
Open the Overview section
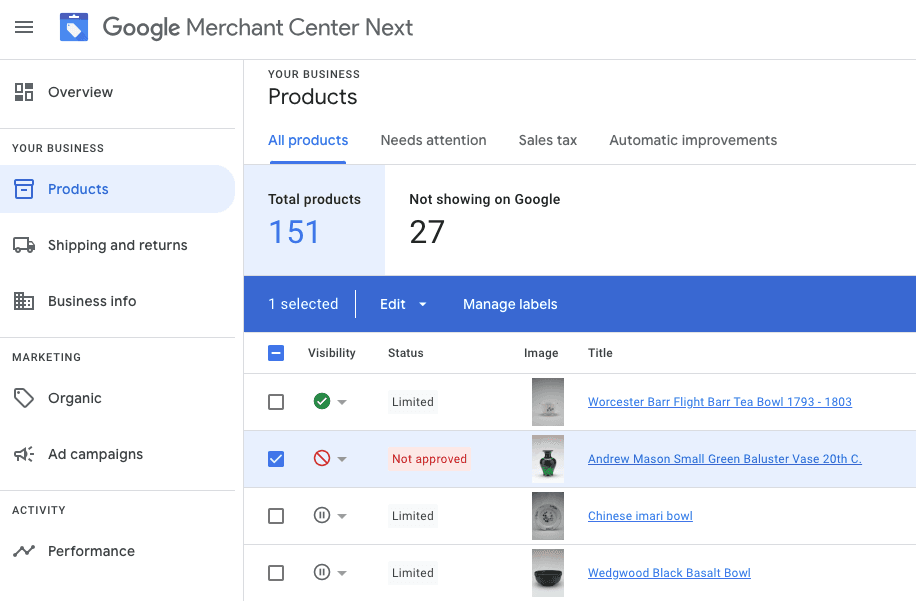80,91
